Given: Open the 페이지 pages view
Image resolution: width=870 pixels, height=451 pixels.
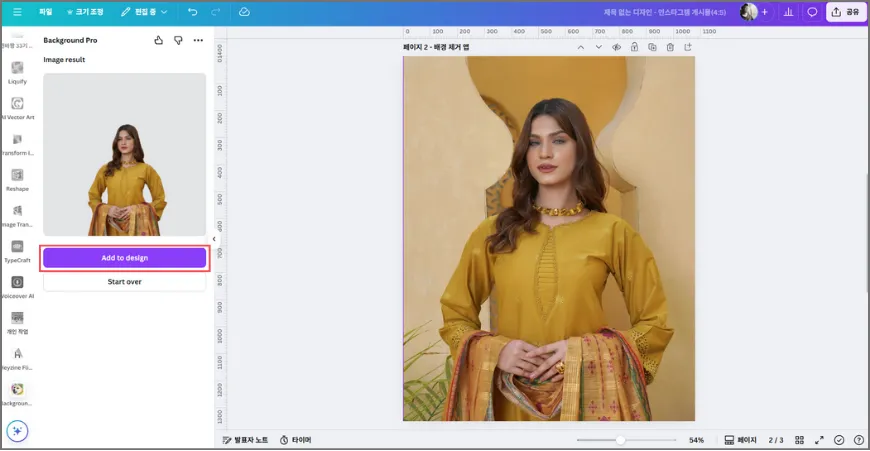Looking at the screenshot, I should pos(740,440).
